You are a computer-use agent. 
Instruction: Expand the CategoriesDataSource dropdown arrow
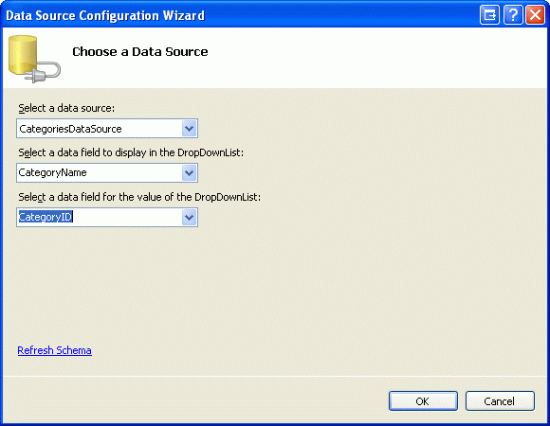coord(189,128)
